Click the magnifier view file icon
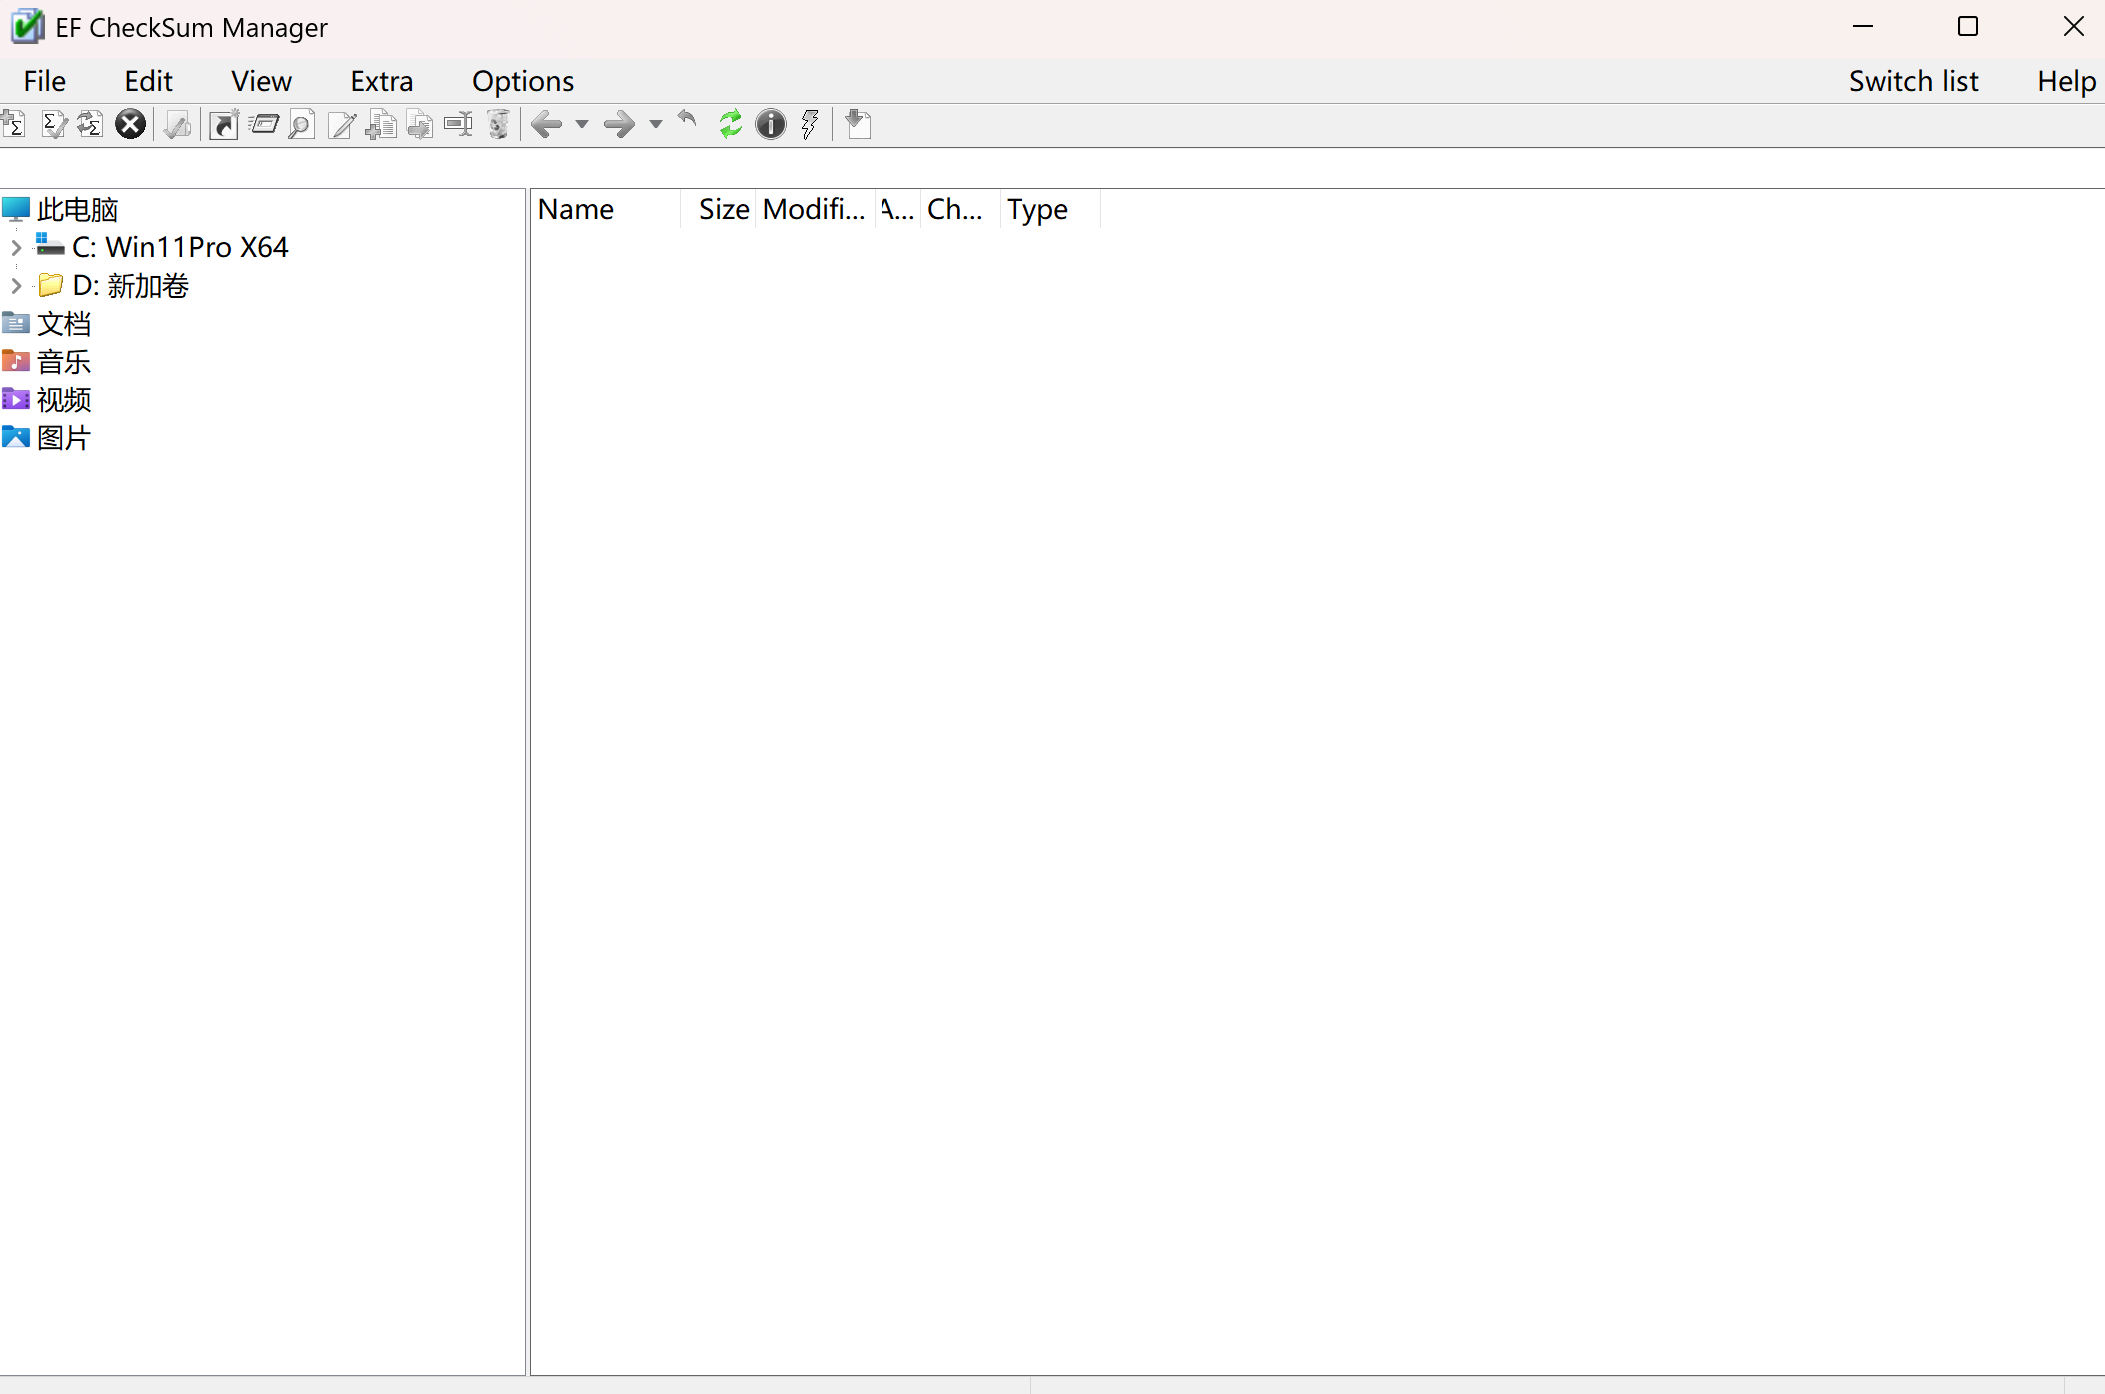 (301, 124)
